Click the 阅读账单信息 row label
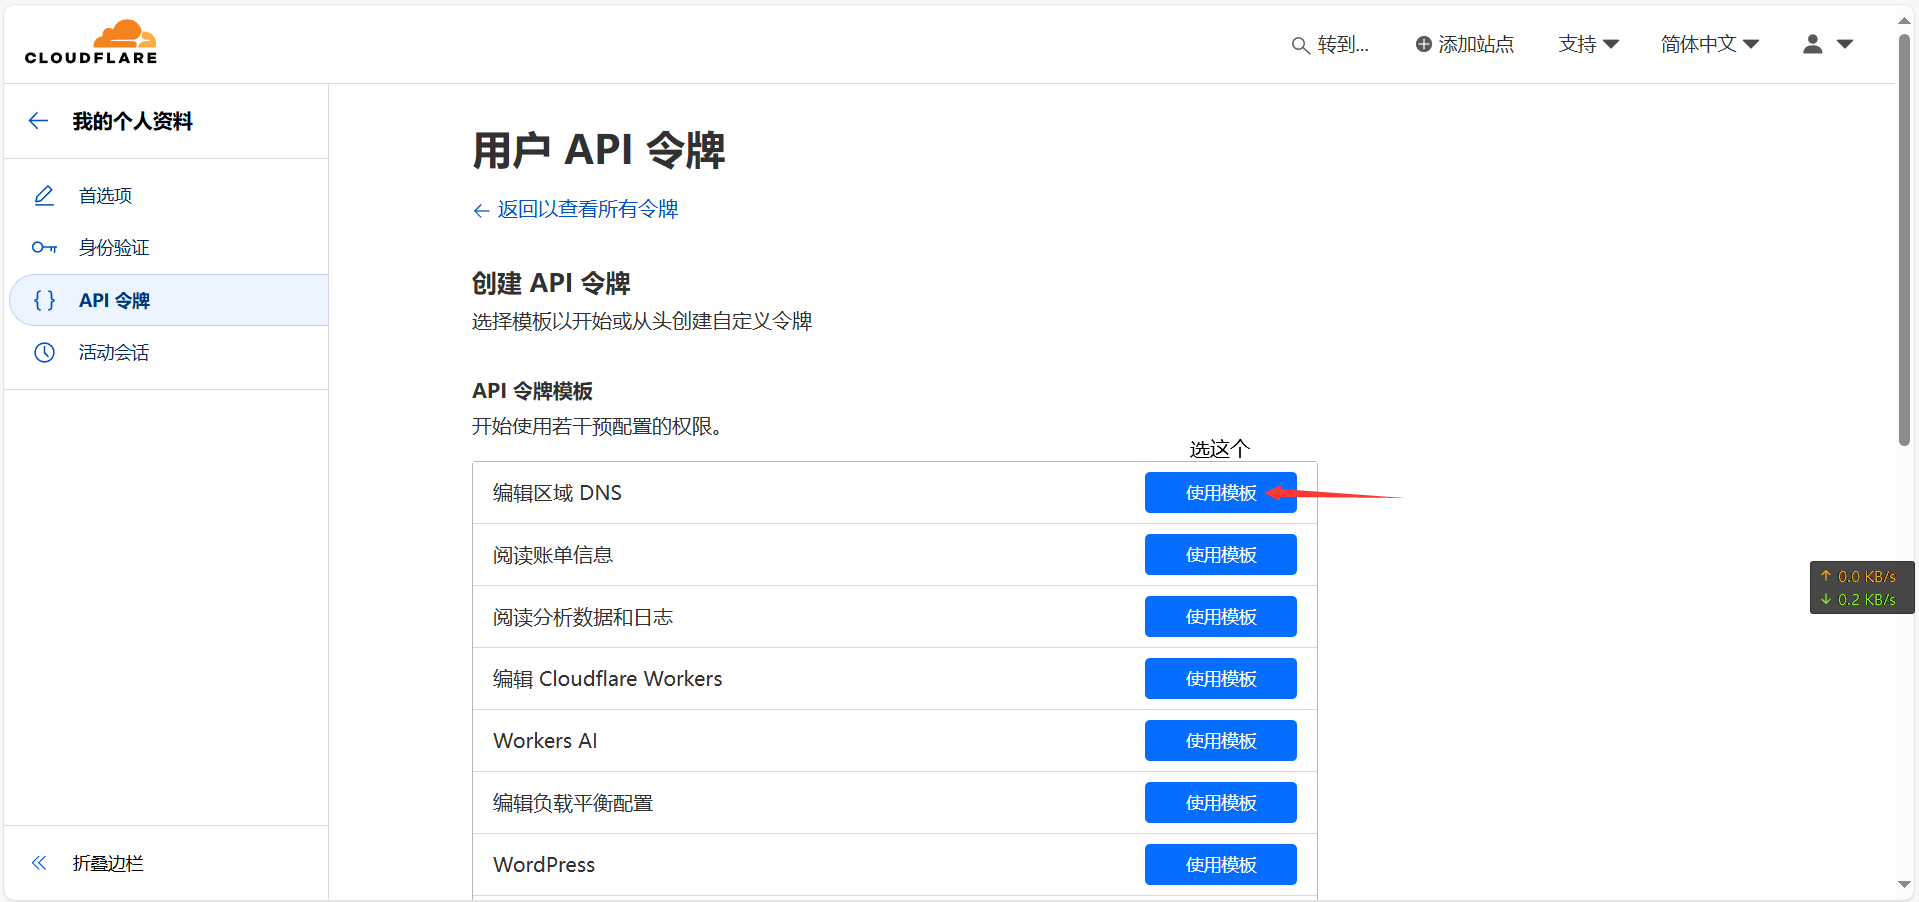The height and width of the screenshot is (902, 1919). [x=553, y=555]
